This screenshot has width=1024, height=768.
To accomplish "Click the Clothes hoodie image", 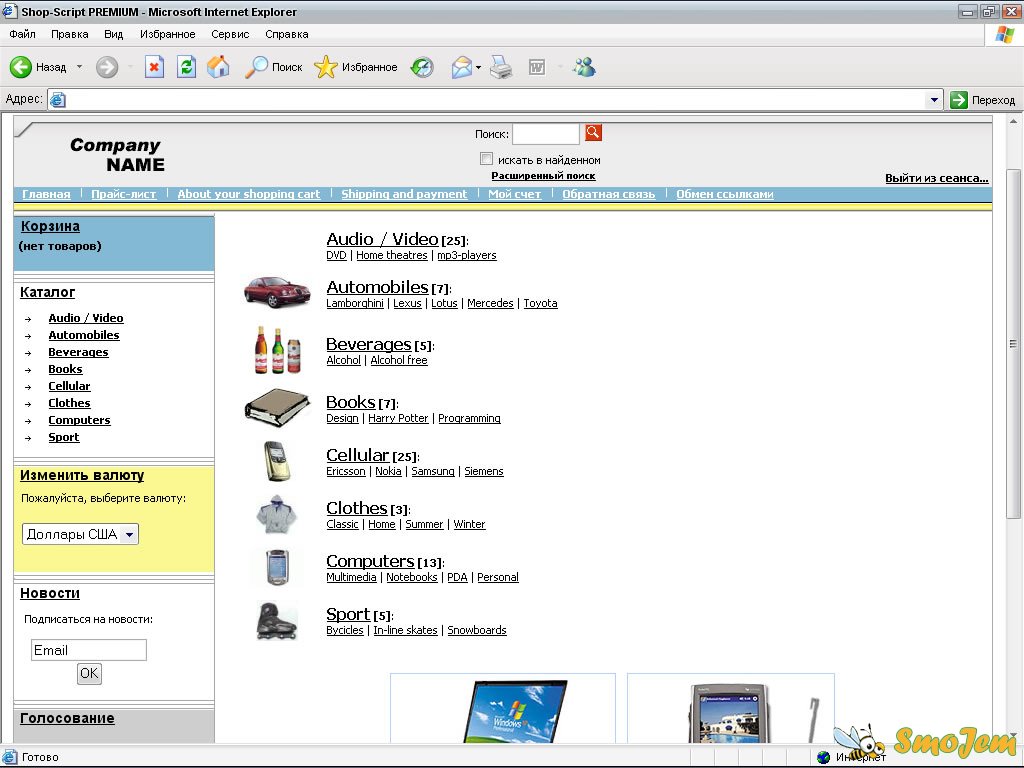I will click(277, 514).
